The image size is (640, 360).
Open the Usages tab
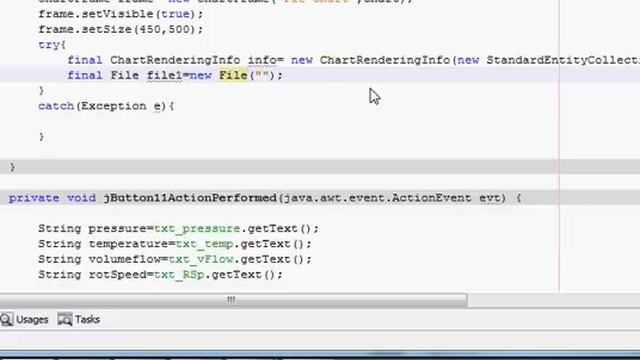coord(32,320)
